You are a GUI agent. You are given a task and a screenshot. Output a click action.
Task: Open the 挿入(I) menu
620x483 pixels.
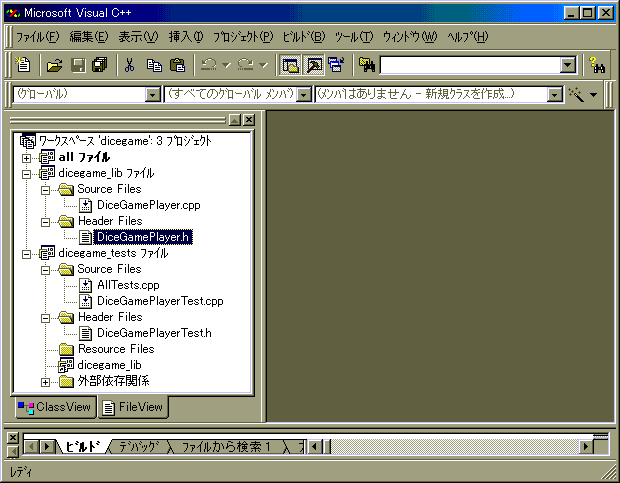[186, 37]
